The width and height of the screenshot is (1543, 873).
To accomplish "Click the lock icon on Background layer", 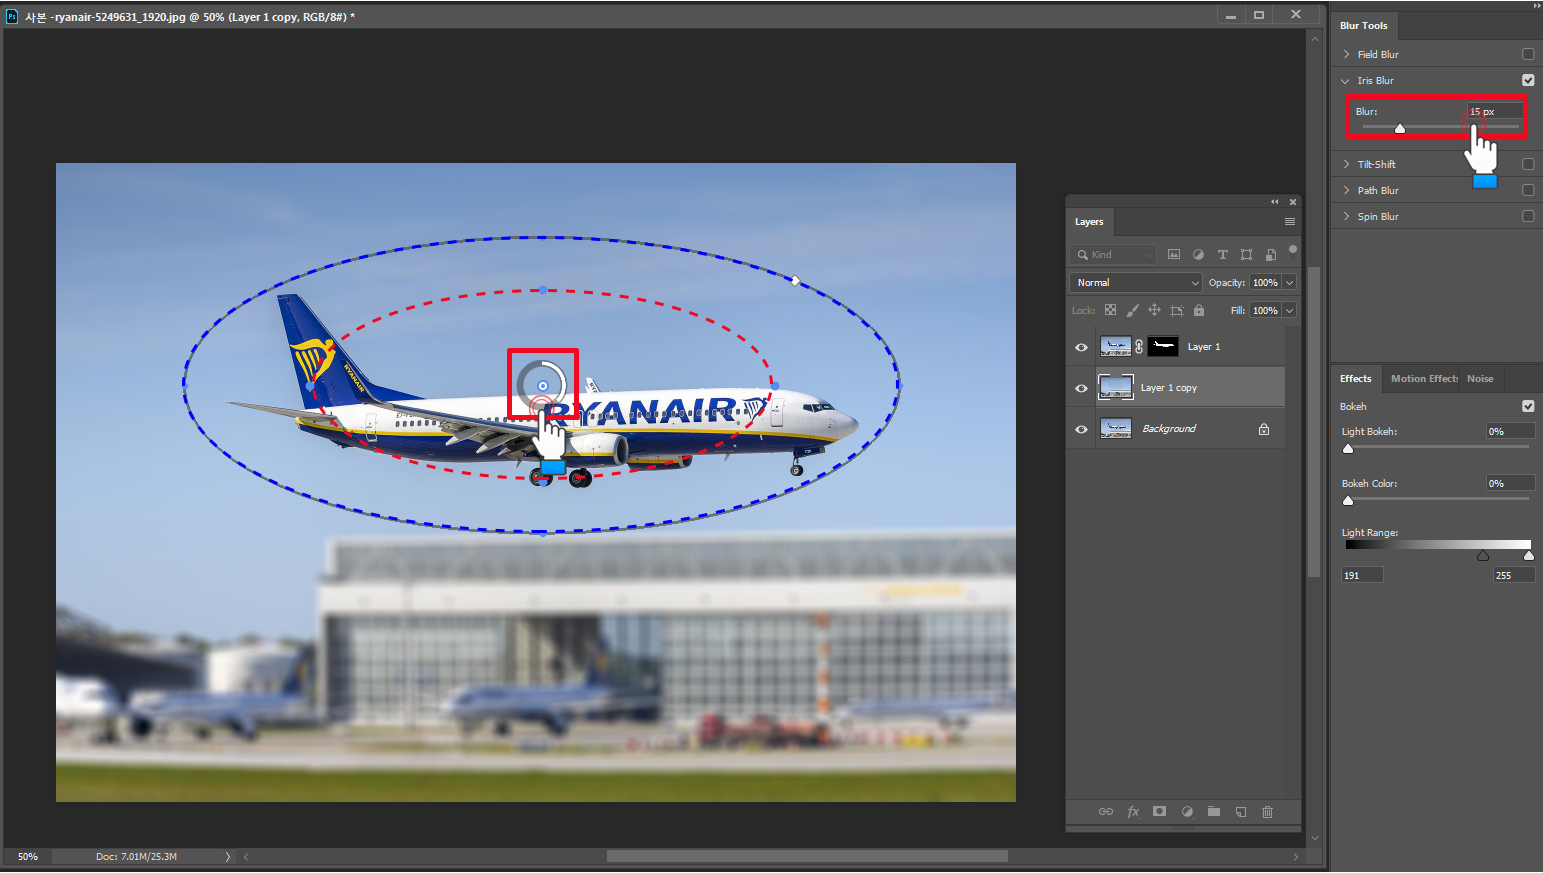I will (x=1264, y=429).
